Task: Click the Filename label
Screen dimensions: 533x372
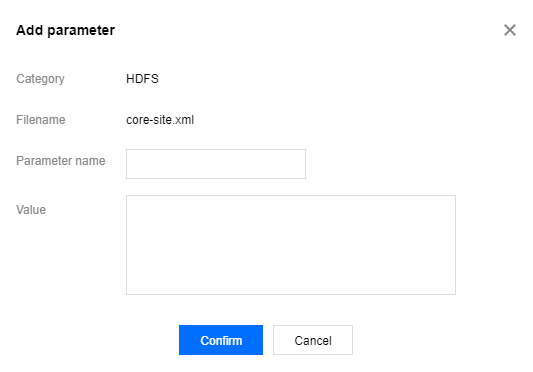Action: (x=41, y=120)
